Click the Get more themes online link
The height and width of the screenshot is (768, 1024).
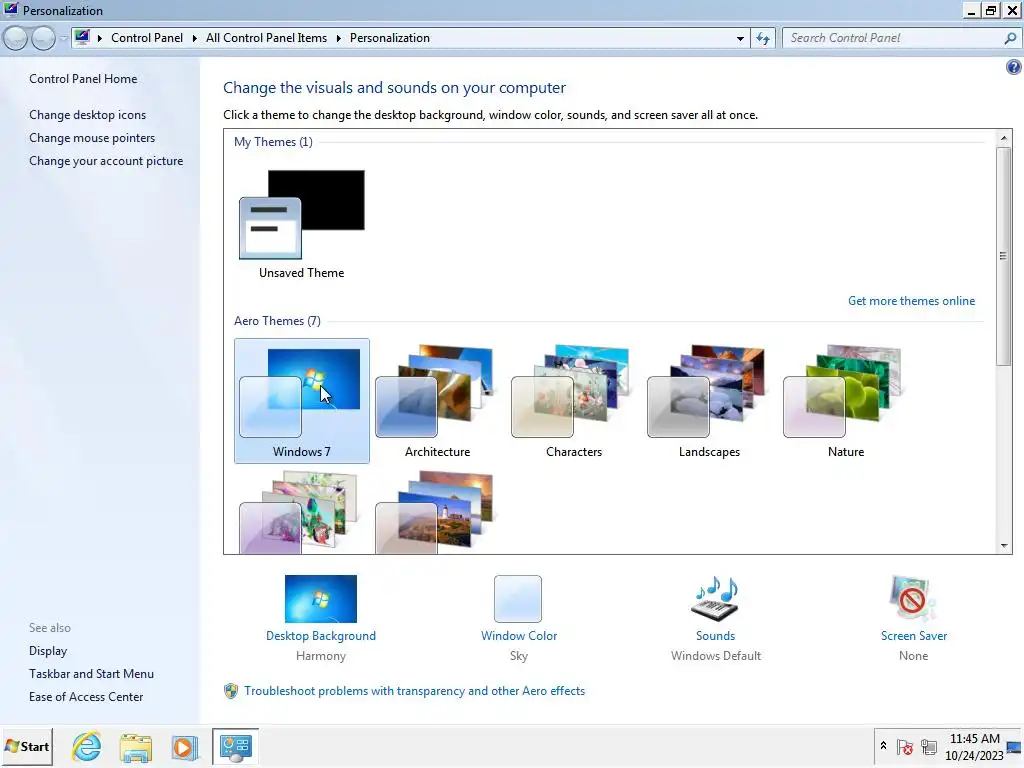tap(911, 301)
